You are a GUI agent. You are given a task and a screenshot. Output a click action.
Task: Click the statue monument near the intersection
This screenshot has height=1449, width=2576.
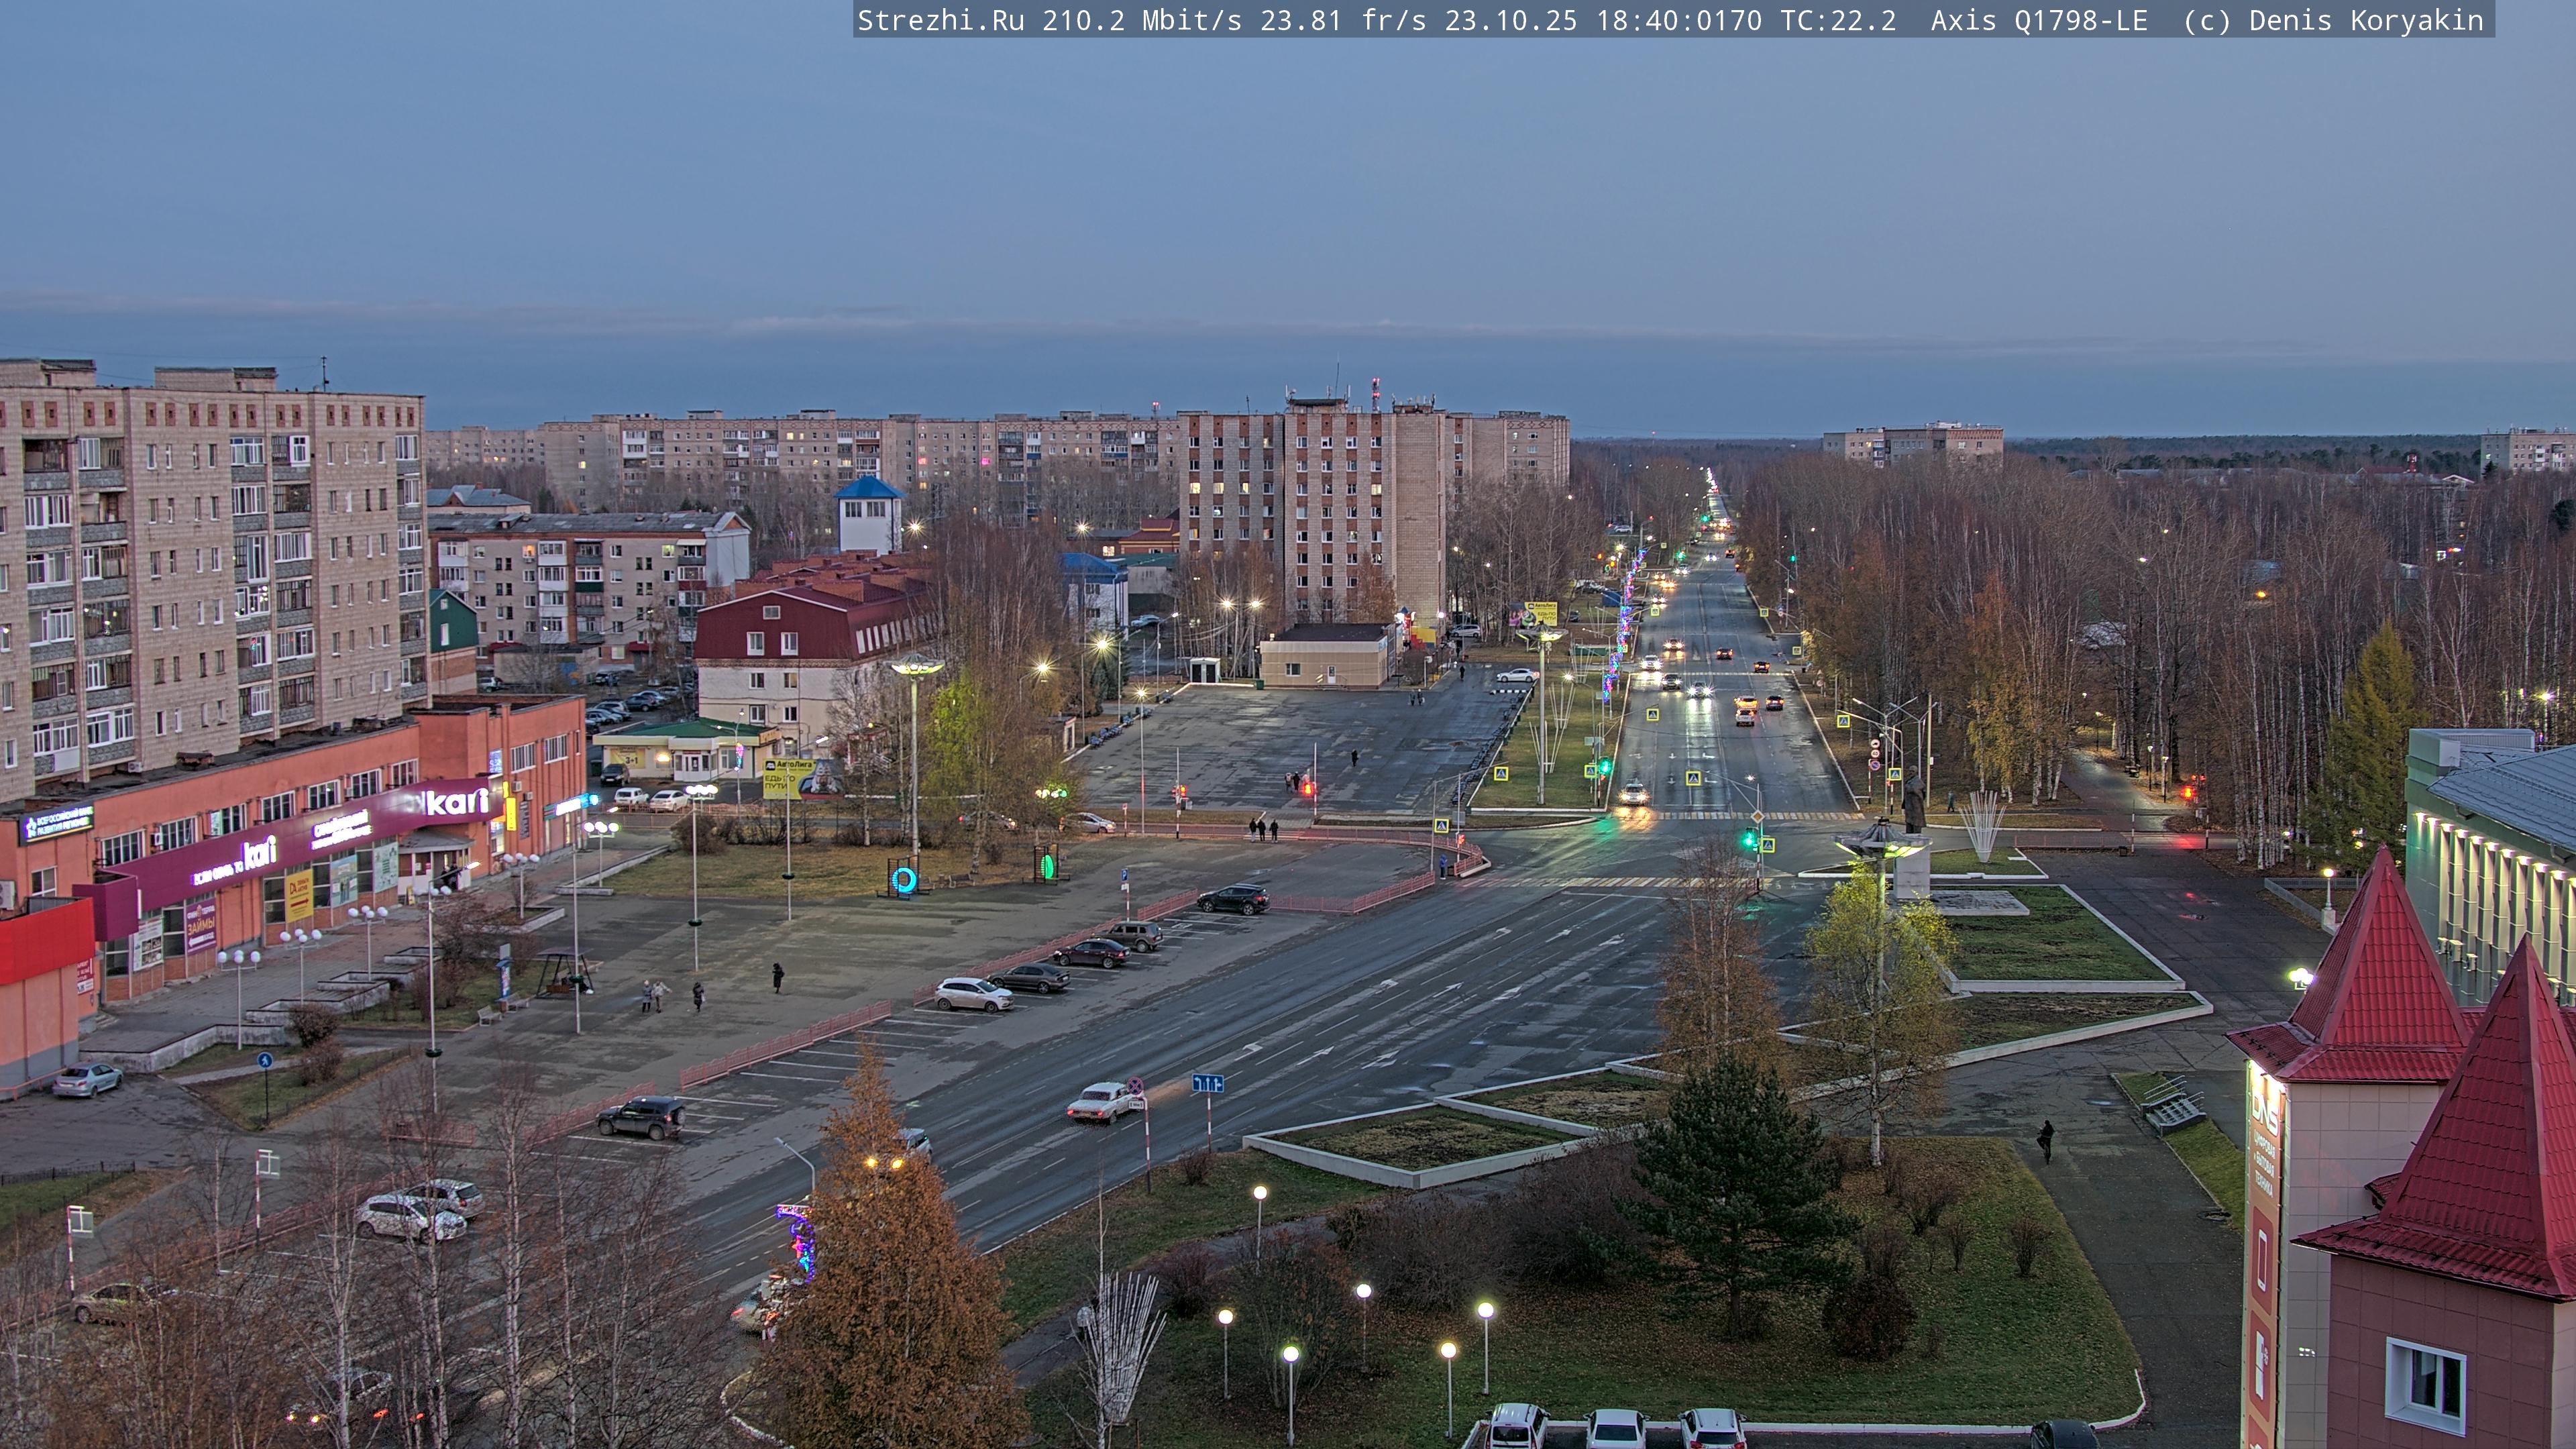pos(1914,800)
